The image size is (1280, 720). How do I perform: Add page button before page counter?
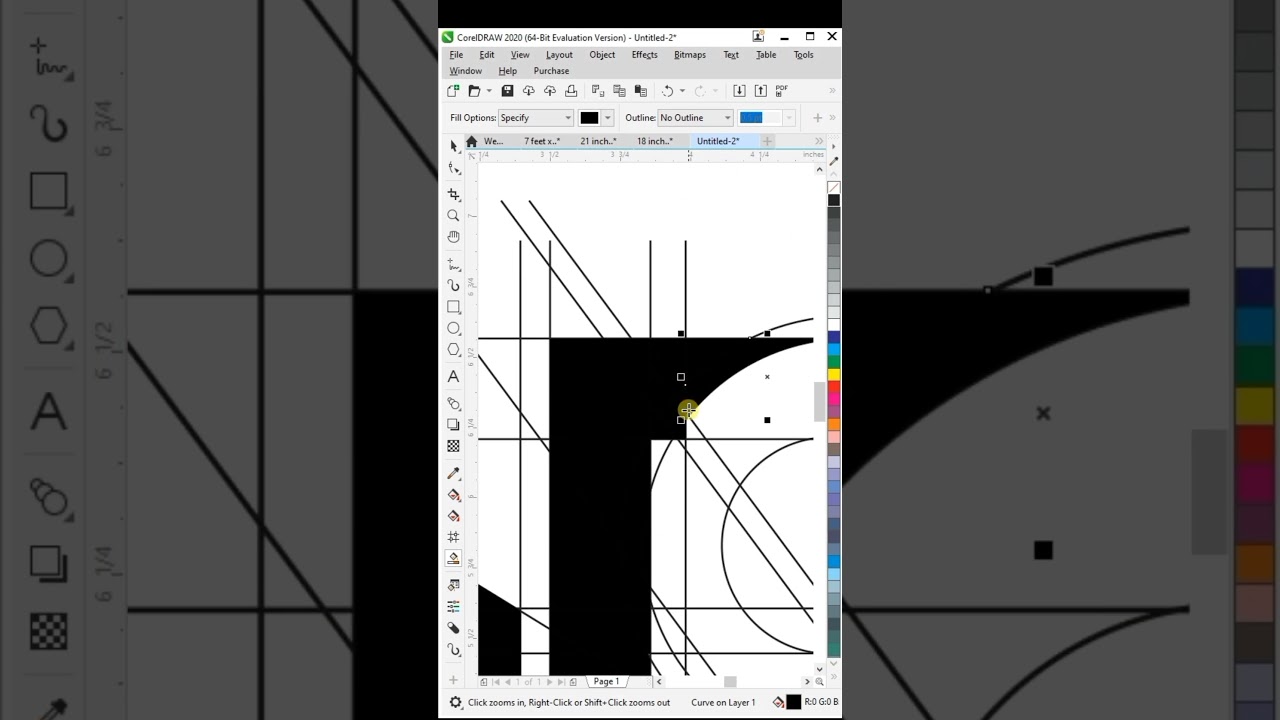tap(484, 682)
